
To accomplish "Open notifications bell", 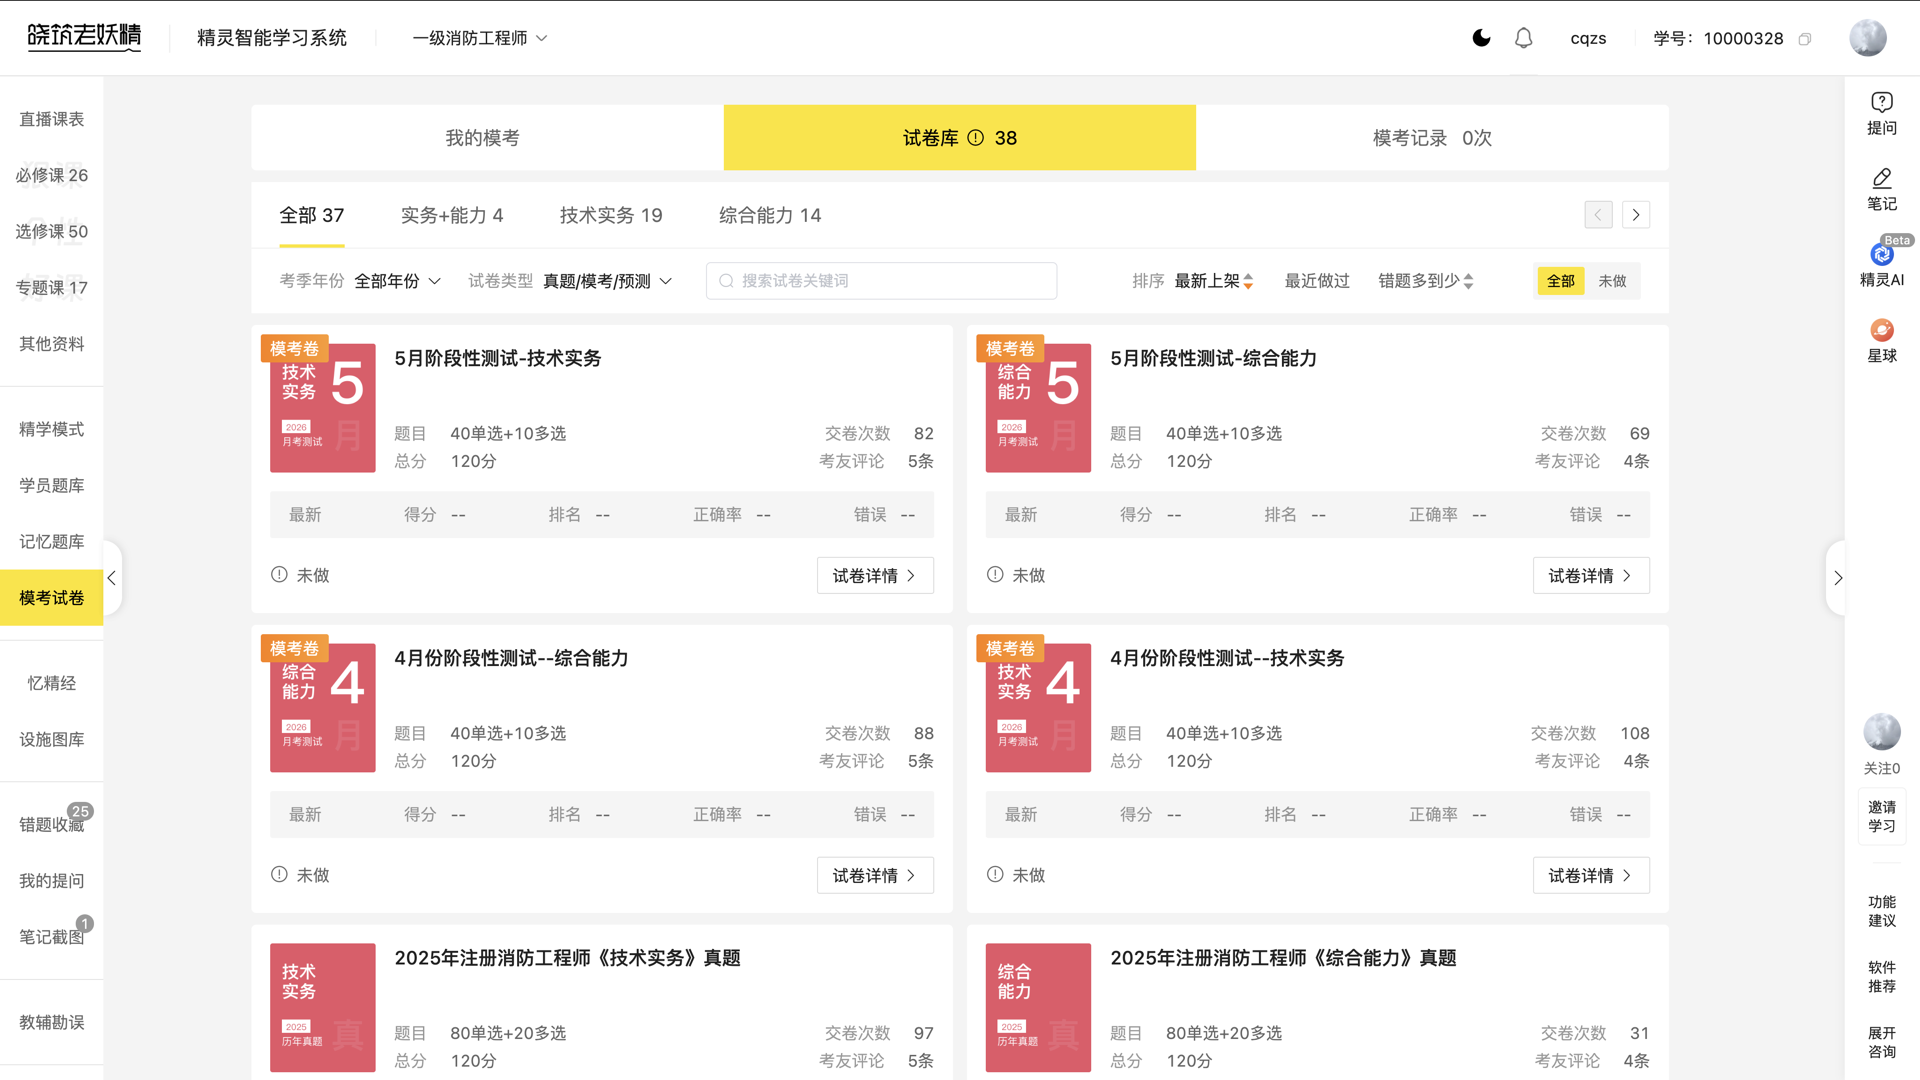I will pyautogui.click(x=1523, y=38).
